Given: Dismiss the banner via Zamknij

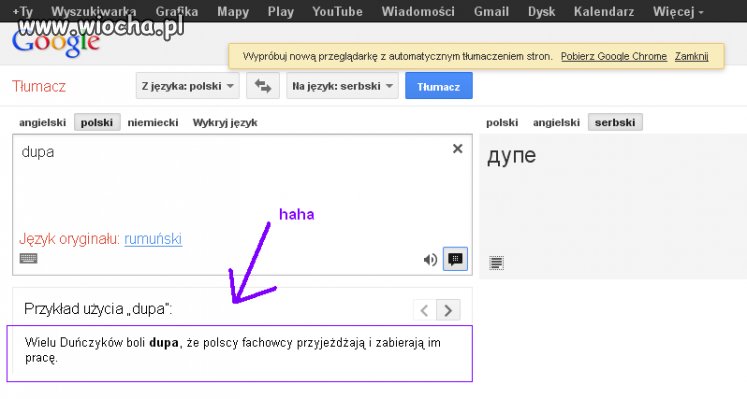Looking at the screenshot, I should [691, 56].
